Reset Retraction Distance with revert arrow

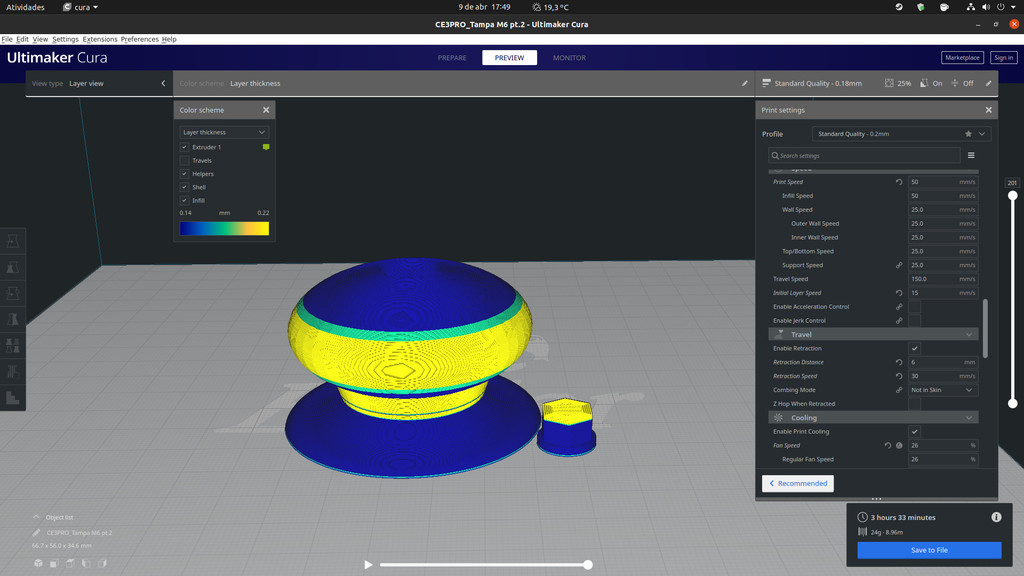pyautogui.click(x=899, y=362)
